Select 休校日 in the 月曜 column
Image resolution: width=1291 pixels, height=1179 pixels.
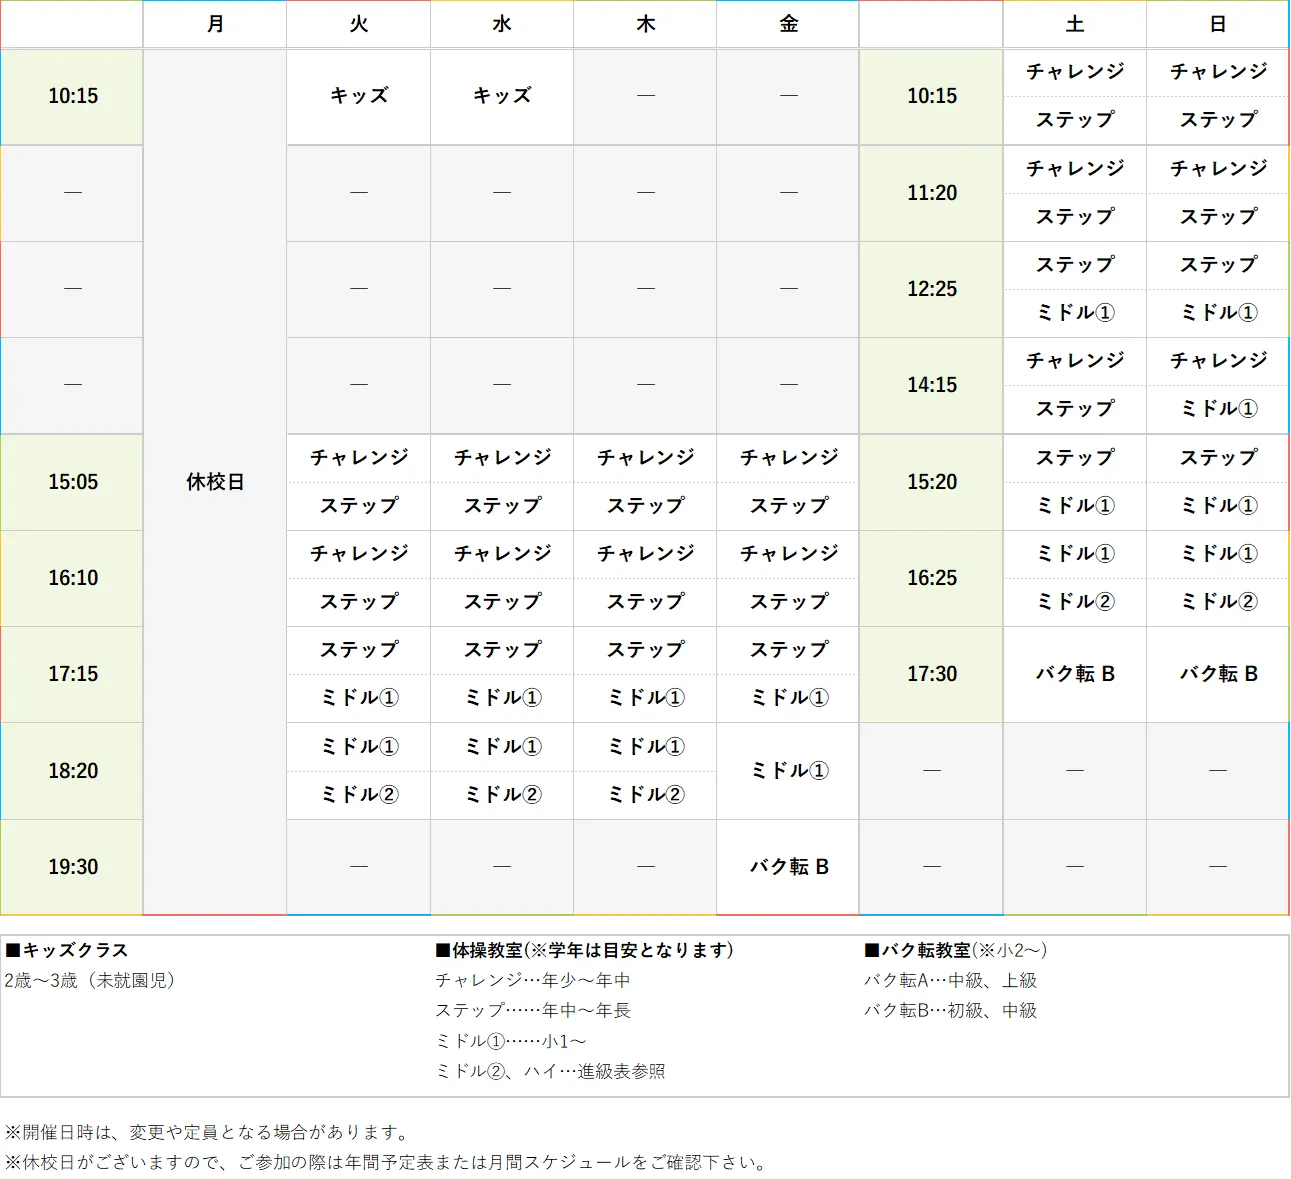click(x=214, y=482)
